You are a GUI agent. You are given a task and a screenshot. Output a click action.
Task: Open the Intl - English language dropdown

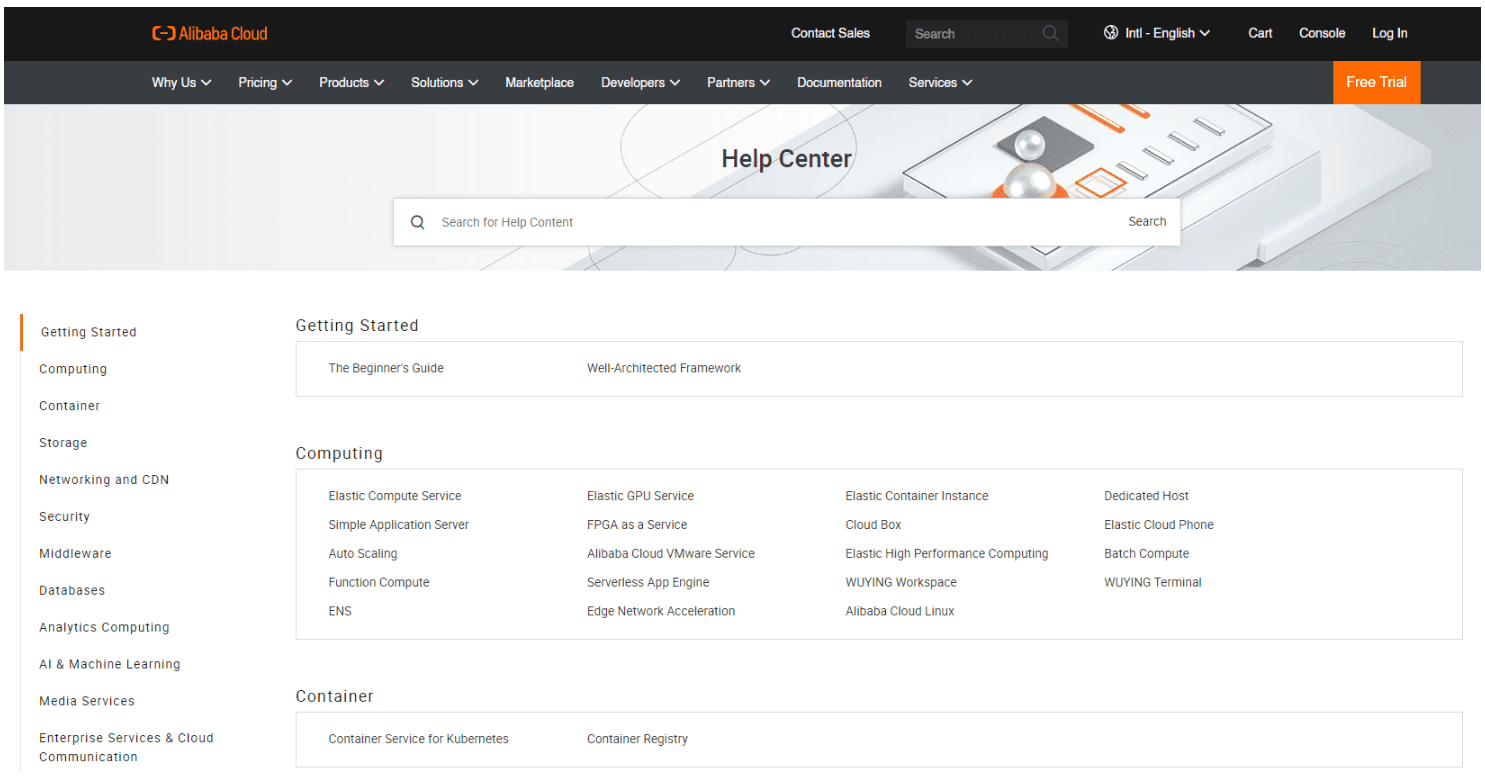click(1157, 33)
